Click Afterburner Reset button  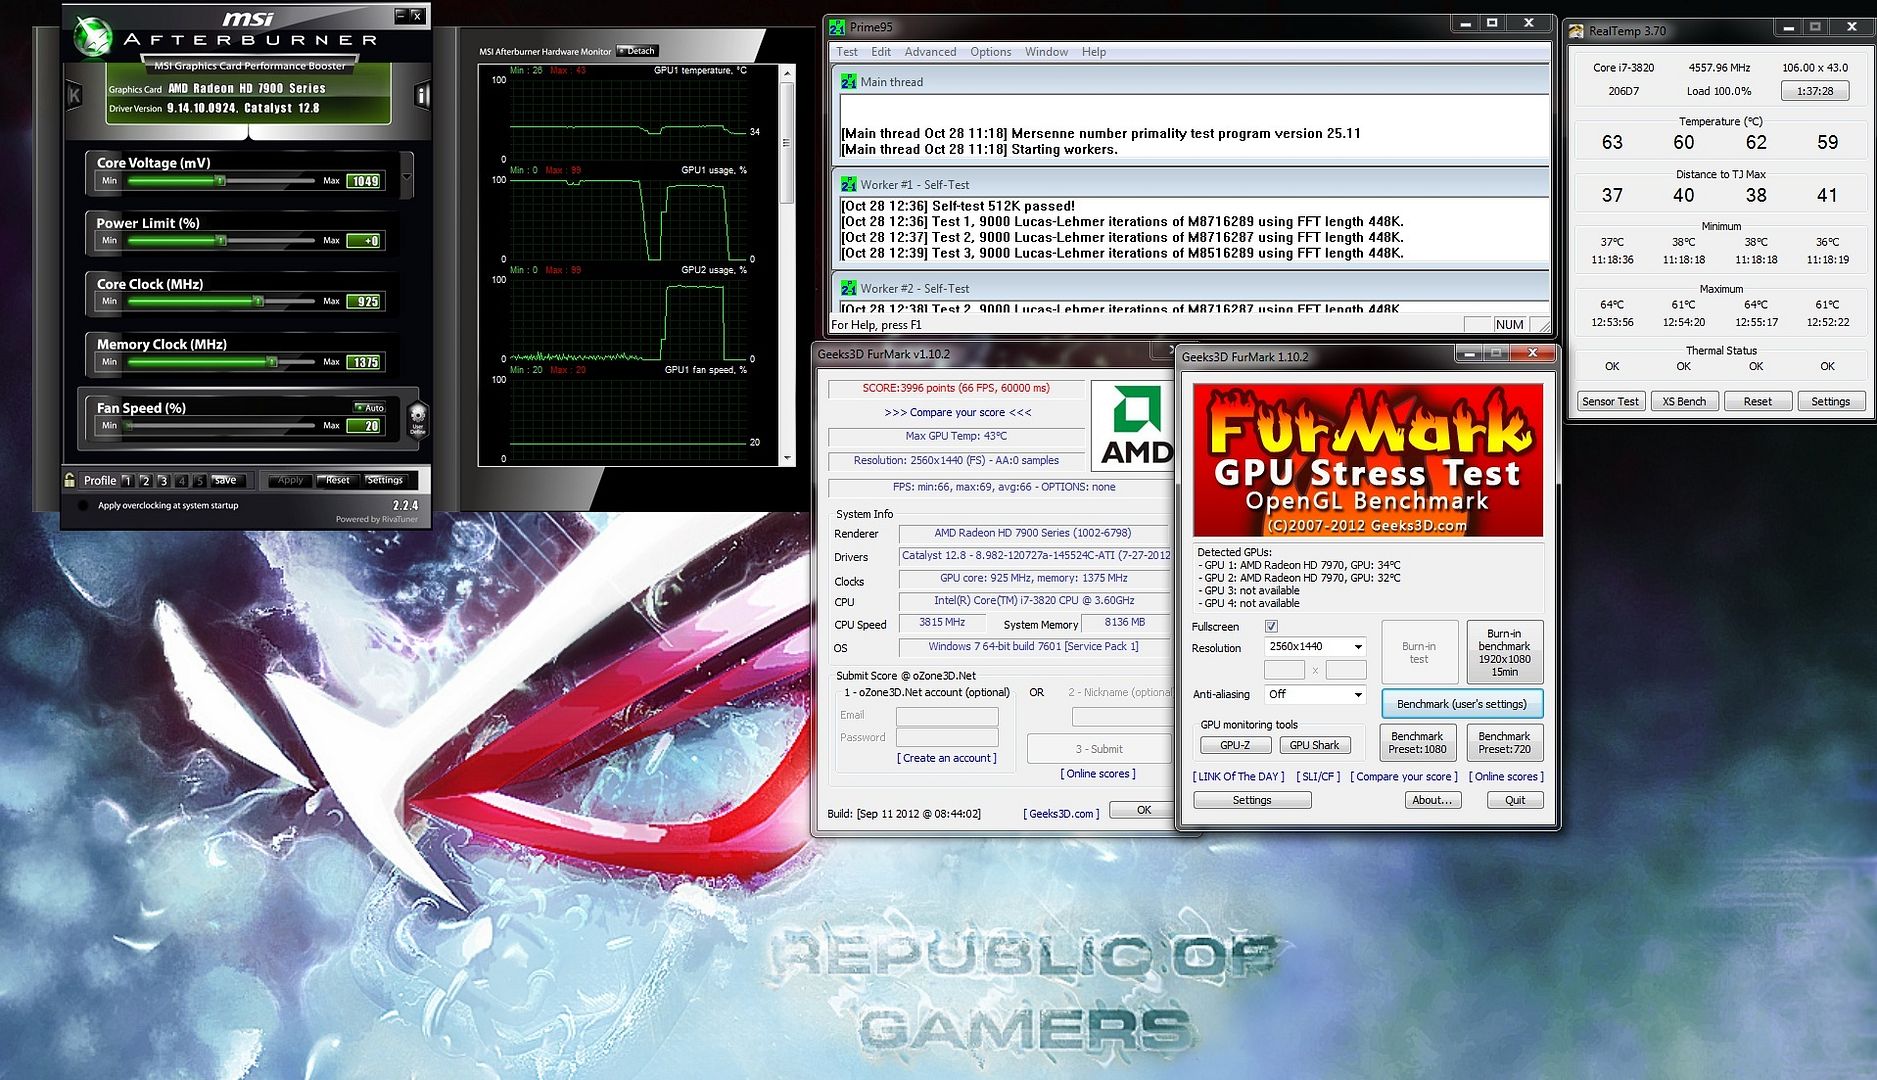click(338, 480)
